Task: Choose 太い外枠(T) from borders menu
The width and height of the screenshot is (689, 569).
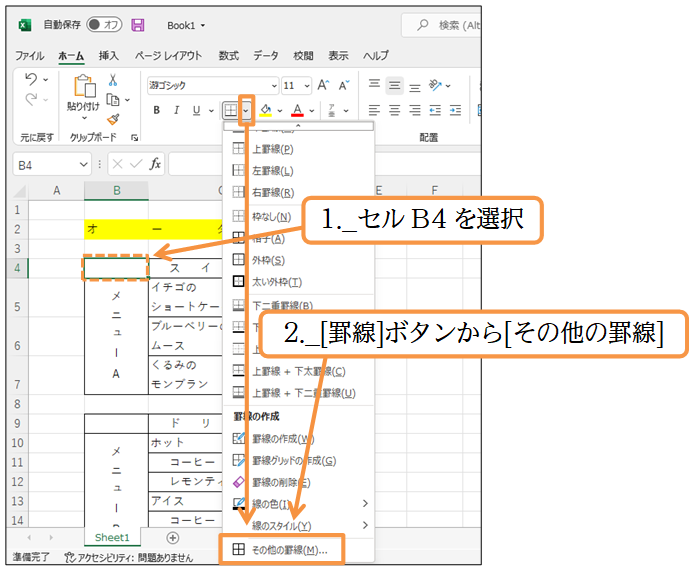Action: pyautogui.click(x=298, y=282)
